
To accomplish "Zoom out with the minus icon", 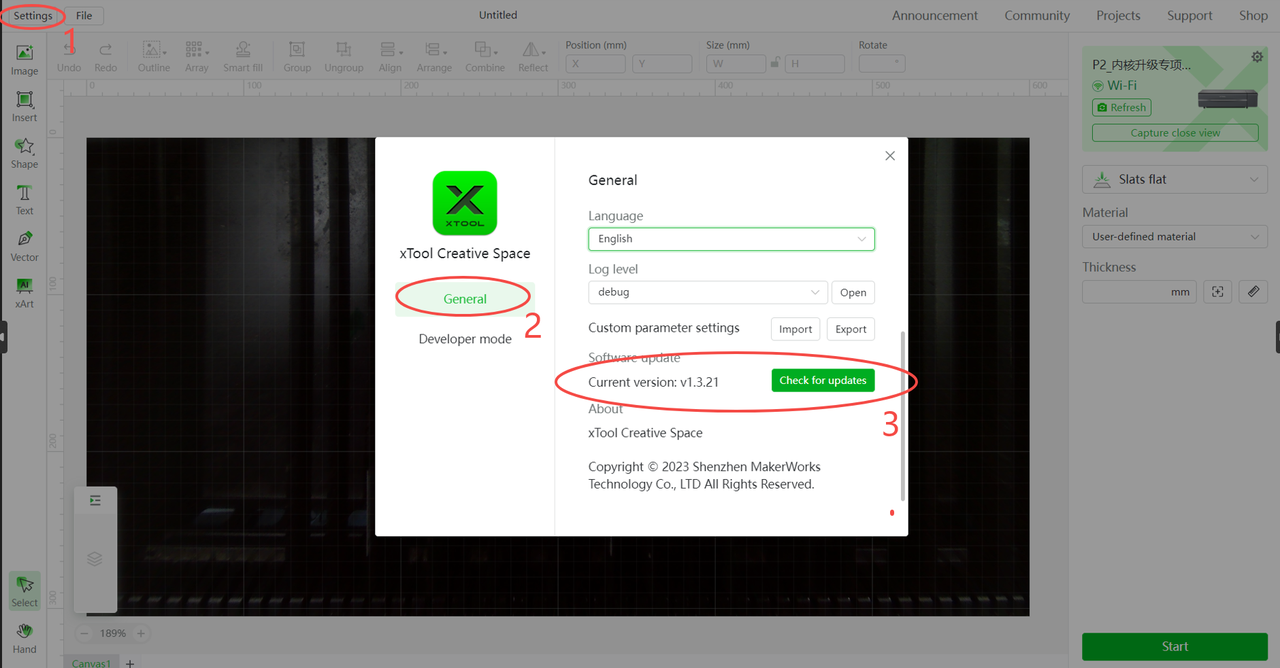I will click(84, 633).
